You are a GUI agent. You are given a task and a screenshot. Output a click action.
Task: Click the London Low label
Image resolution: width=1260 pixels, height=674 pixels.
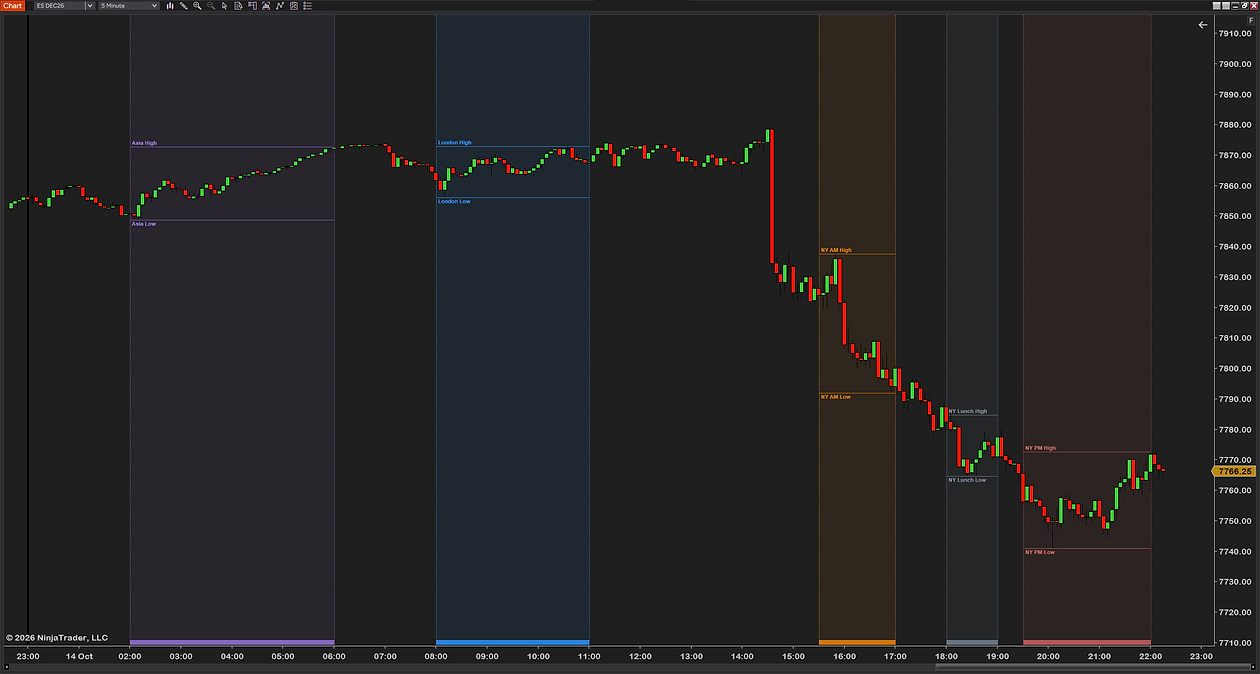[454, 201]
